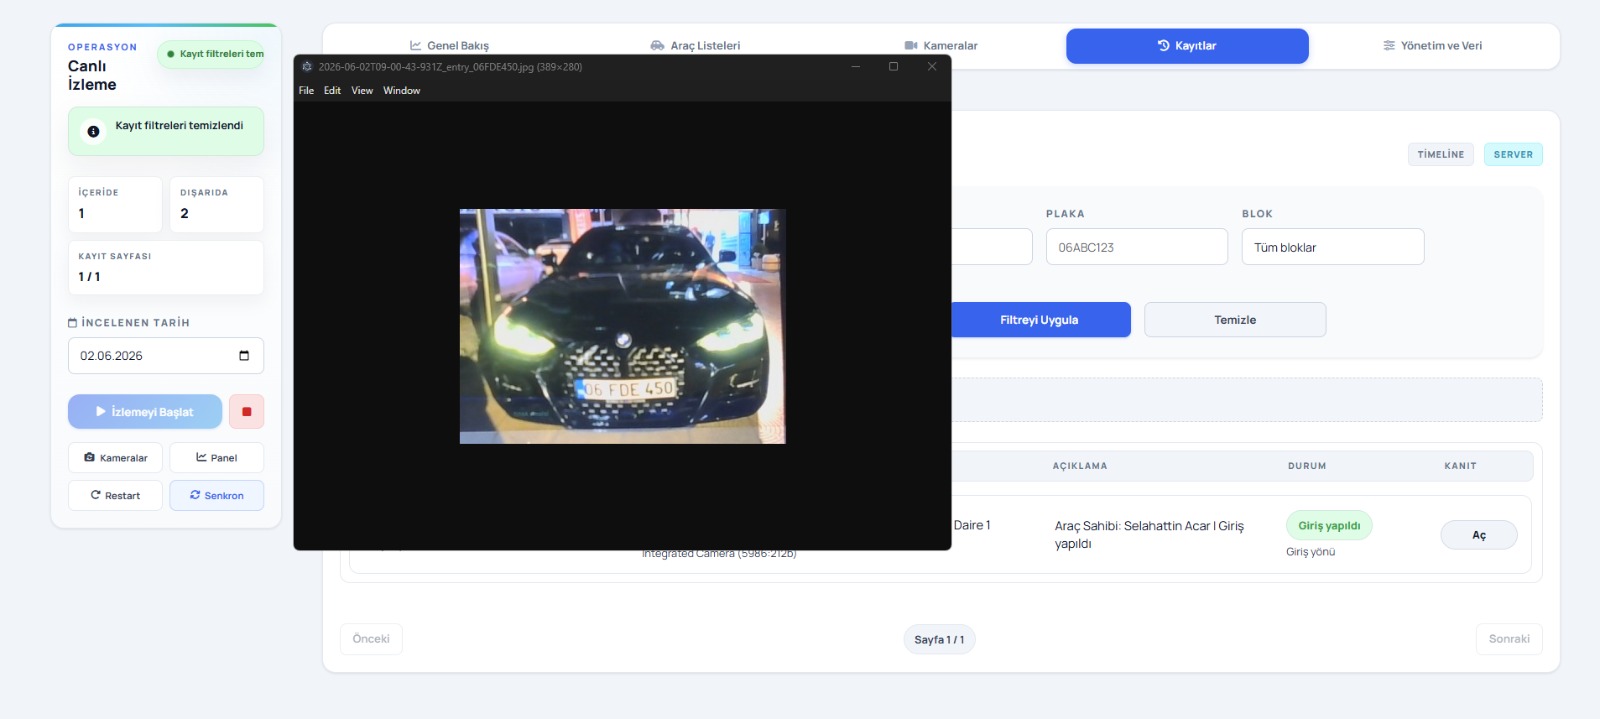Maximize the image viewer window
This screenshot has width=1600, height=719.
pos(894,67)
